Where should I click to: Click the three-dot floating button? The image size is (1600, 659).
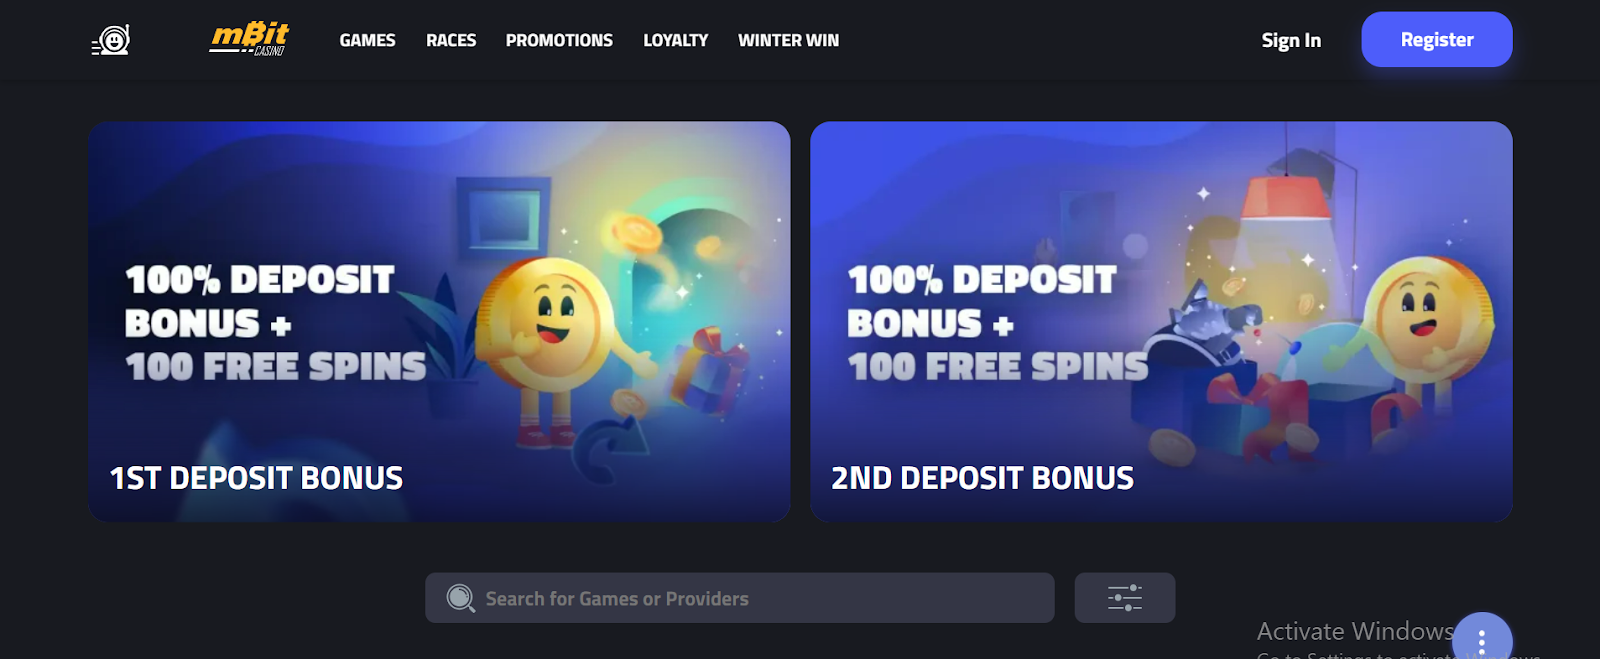(1481, 640)
